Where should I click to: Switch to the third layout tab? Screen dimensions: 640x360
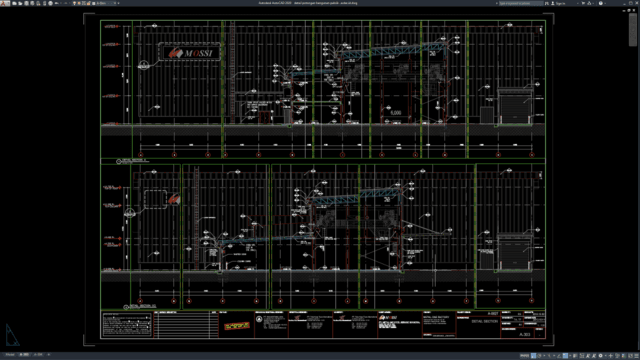pyautogui.click(x=38, y=355)
